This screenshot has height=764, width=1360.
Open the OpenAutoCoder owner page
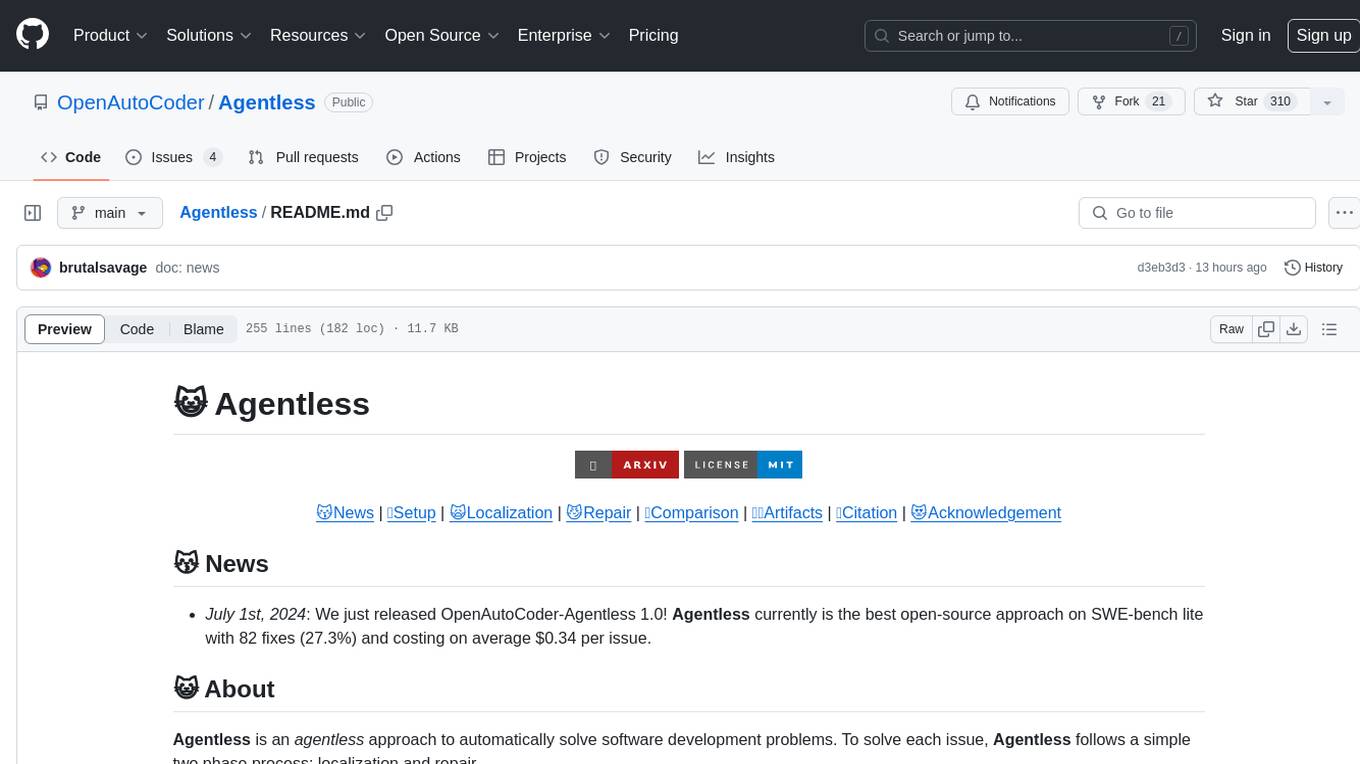(131, 102)
